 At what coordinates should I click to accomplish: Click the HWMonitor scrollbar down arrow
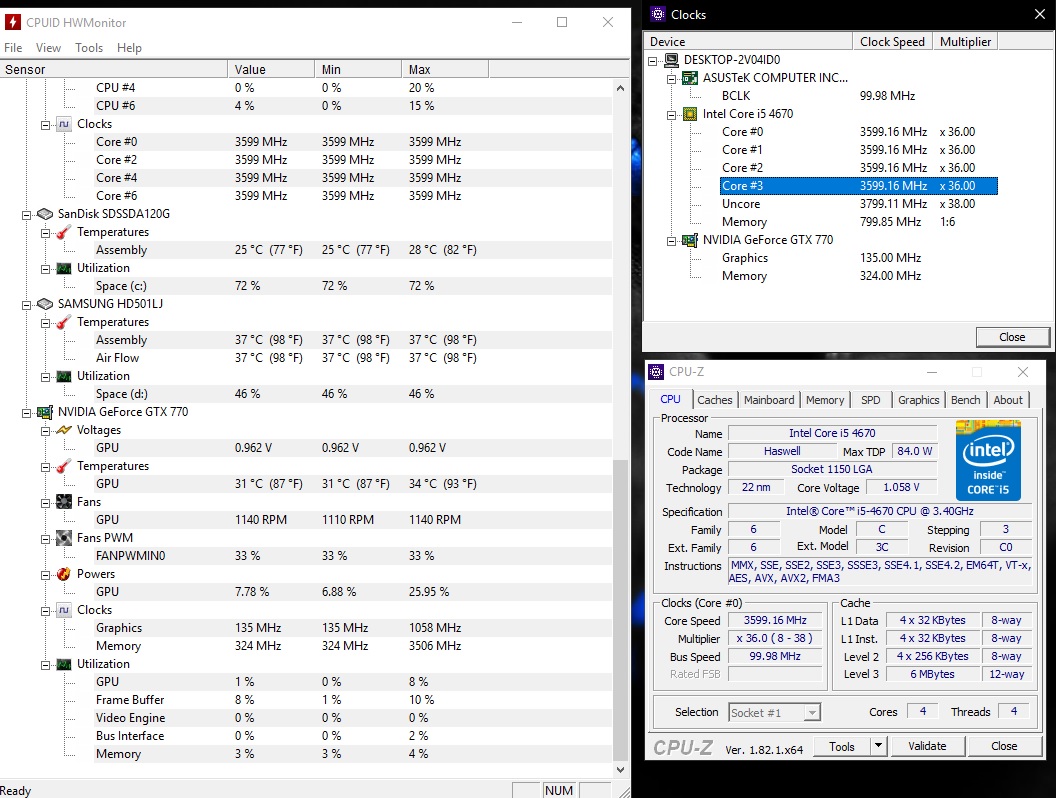pos(620,769)
